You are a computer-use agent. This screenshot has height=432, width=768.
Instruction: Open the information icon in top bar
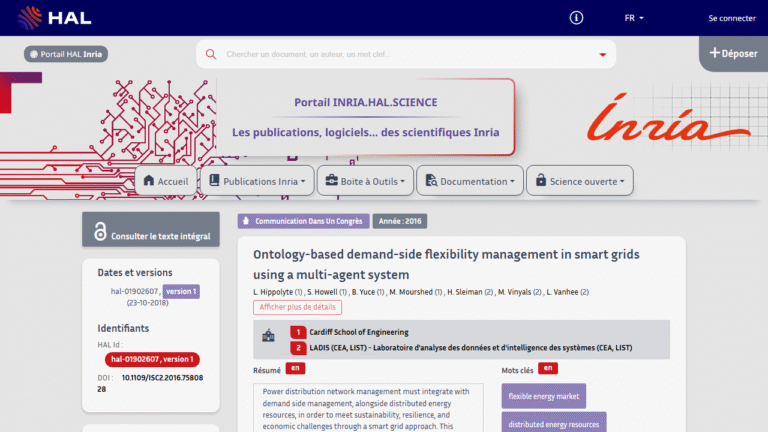(x=576, y=18)
